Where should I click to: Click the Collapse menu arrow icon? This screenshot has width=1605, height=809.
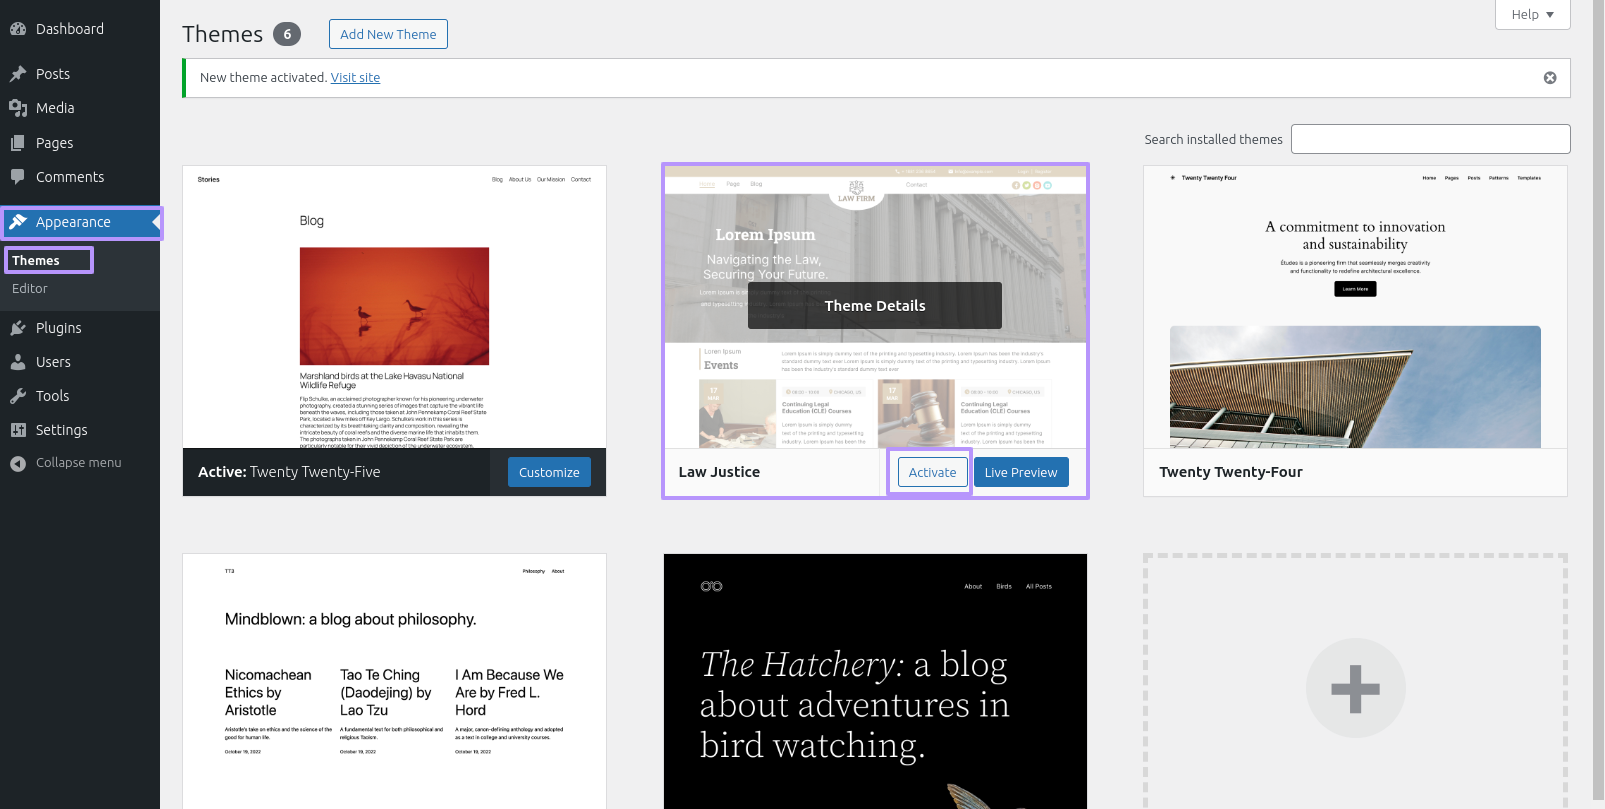(18, 463)
